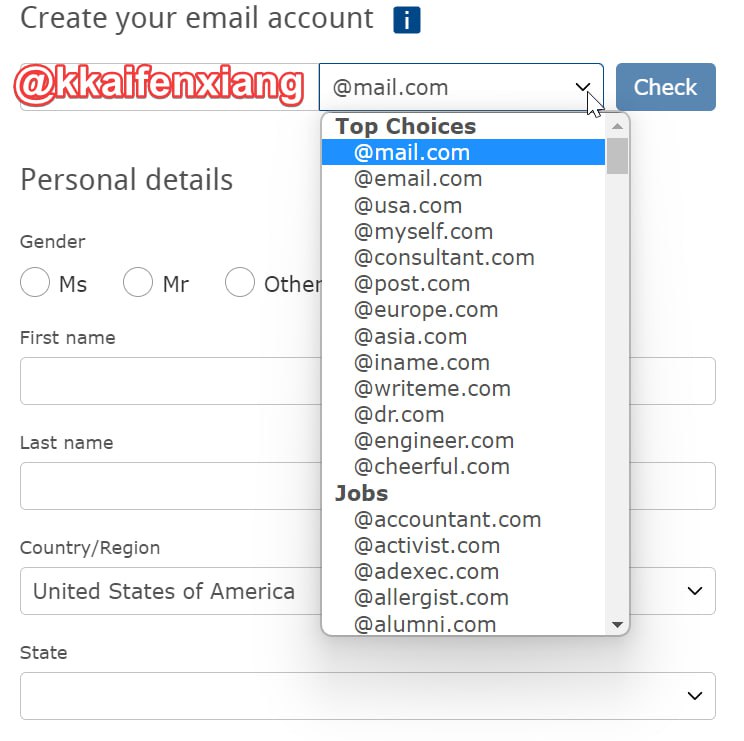
Task: Click the domain list scroll-down arrow
Action: 617,625
